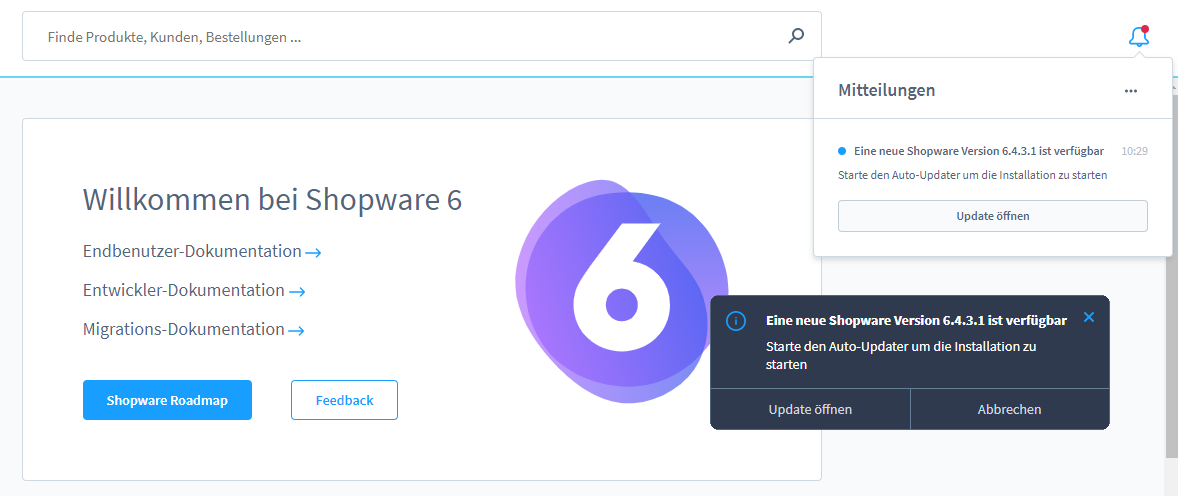The height and width of the screenshot is (496, 1178).
Task: Click the Shopware 6 logo graphic
Action: pos(621,292)
